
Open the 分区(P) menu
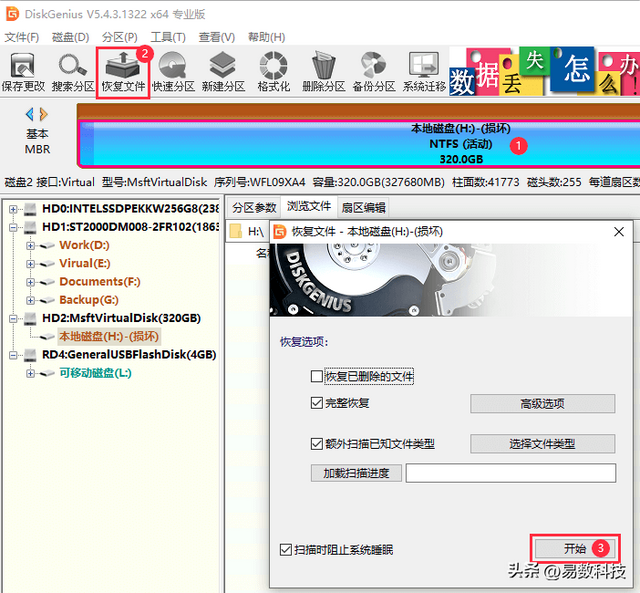(x=120, y=37)
